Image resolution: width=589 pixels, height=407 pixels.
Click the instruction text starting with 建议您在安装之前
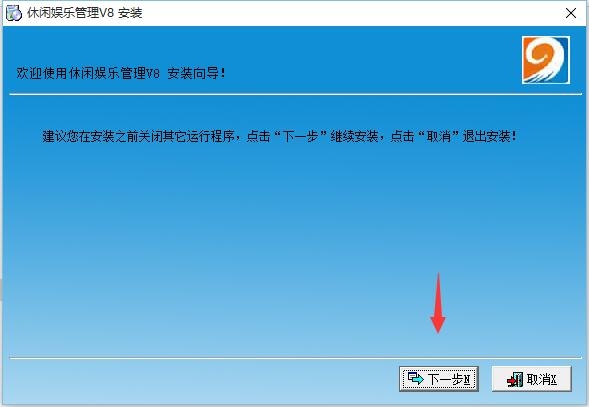[279, 136]
